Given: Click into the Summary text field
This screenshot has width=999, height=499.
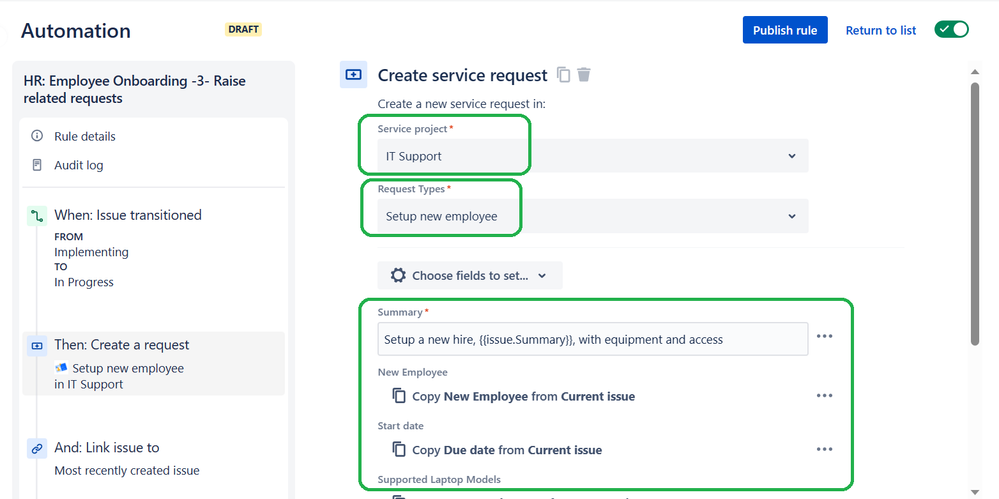Looking at the screenshot, I should (x=593, y=339).
